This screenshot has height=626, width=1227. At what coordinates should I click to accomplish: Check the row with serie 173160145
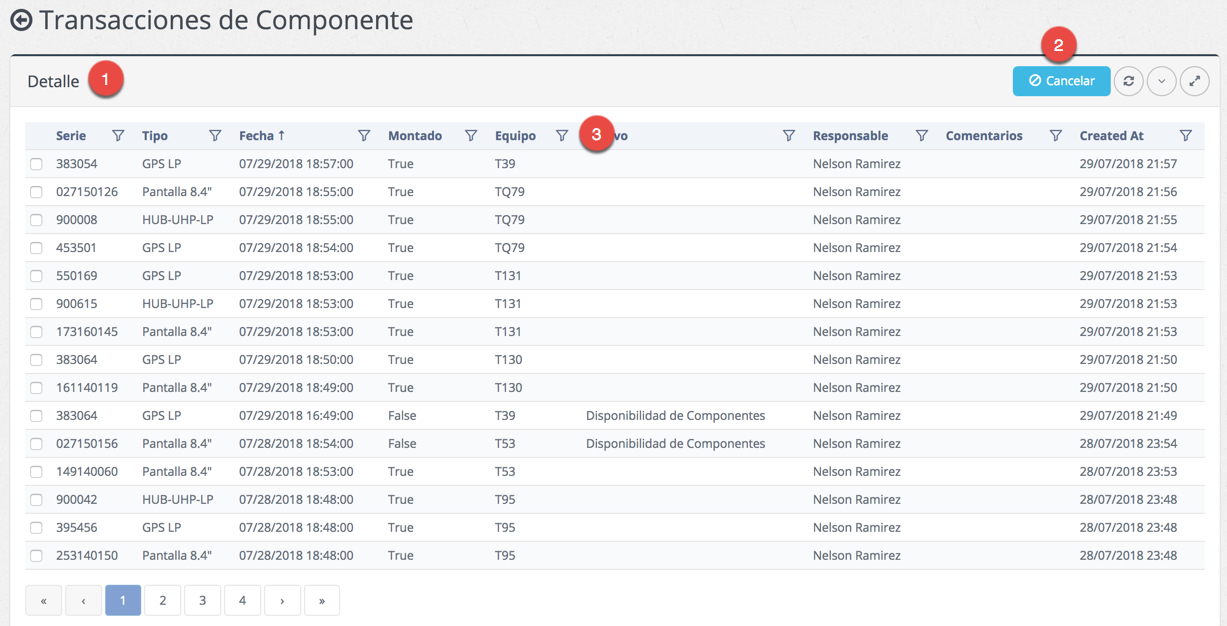[x=36, y=332]
